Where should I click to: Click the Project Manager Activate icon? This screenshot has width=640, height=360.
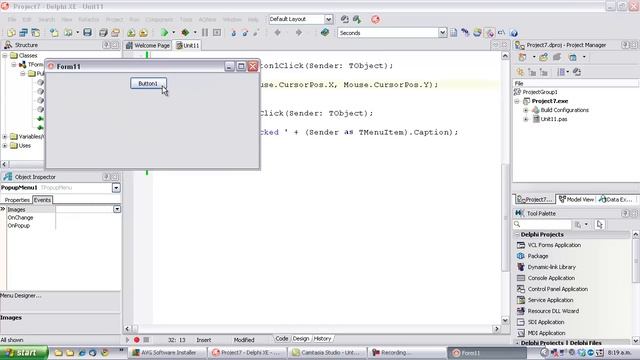tap(522, 57)
